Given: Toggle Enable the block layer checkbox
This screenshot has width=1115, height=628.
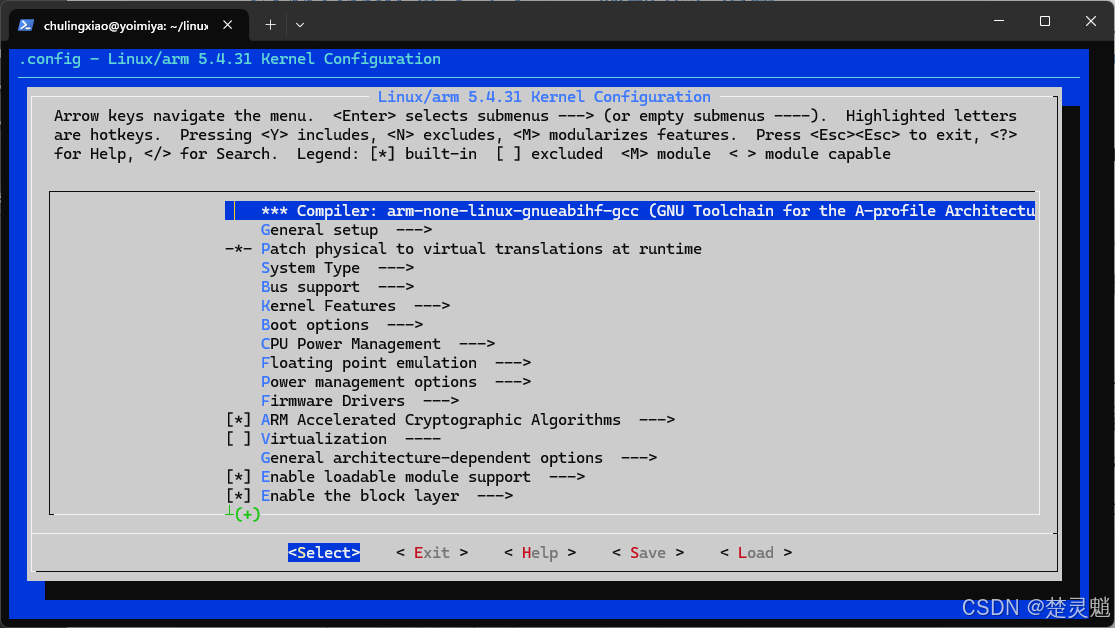Looking at the screenshot, I should tap(238, 496).
